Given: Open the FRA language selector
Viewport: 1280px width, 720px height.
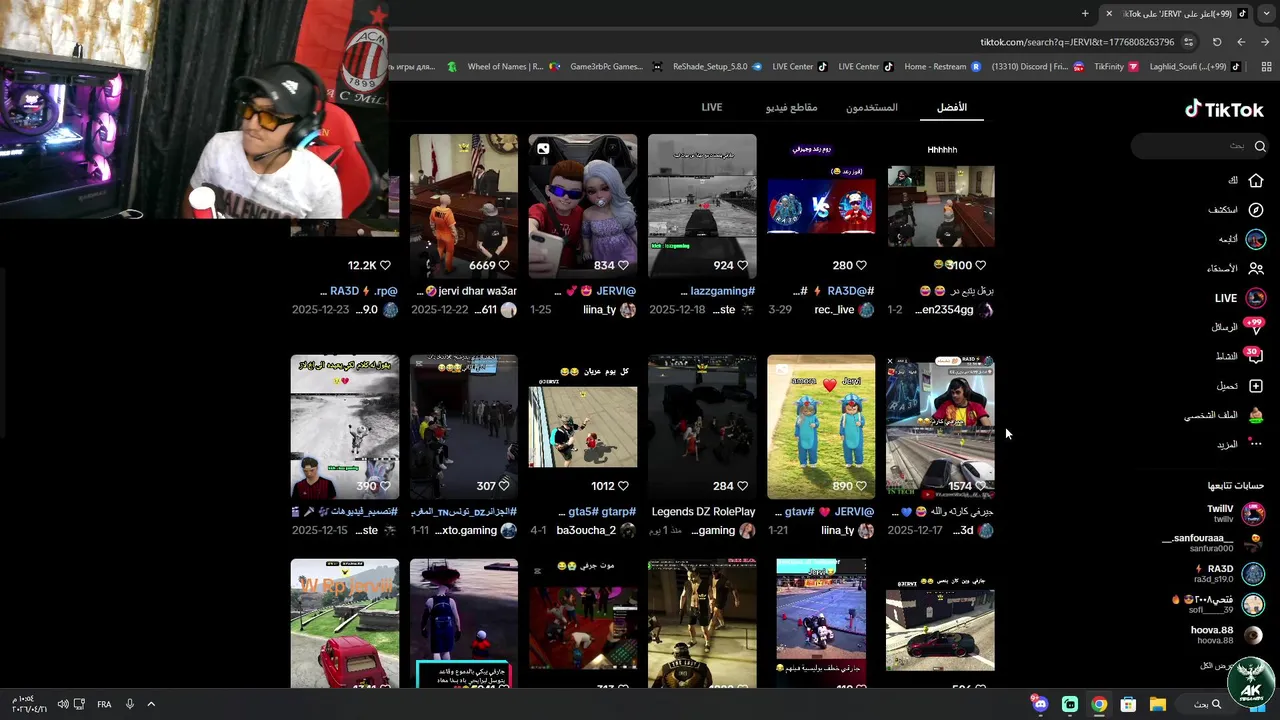Looking at the screenshot, I should (x=104, y=704).
